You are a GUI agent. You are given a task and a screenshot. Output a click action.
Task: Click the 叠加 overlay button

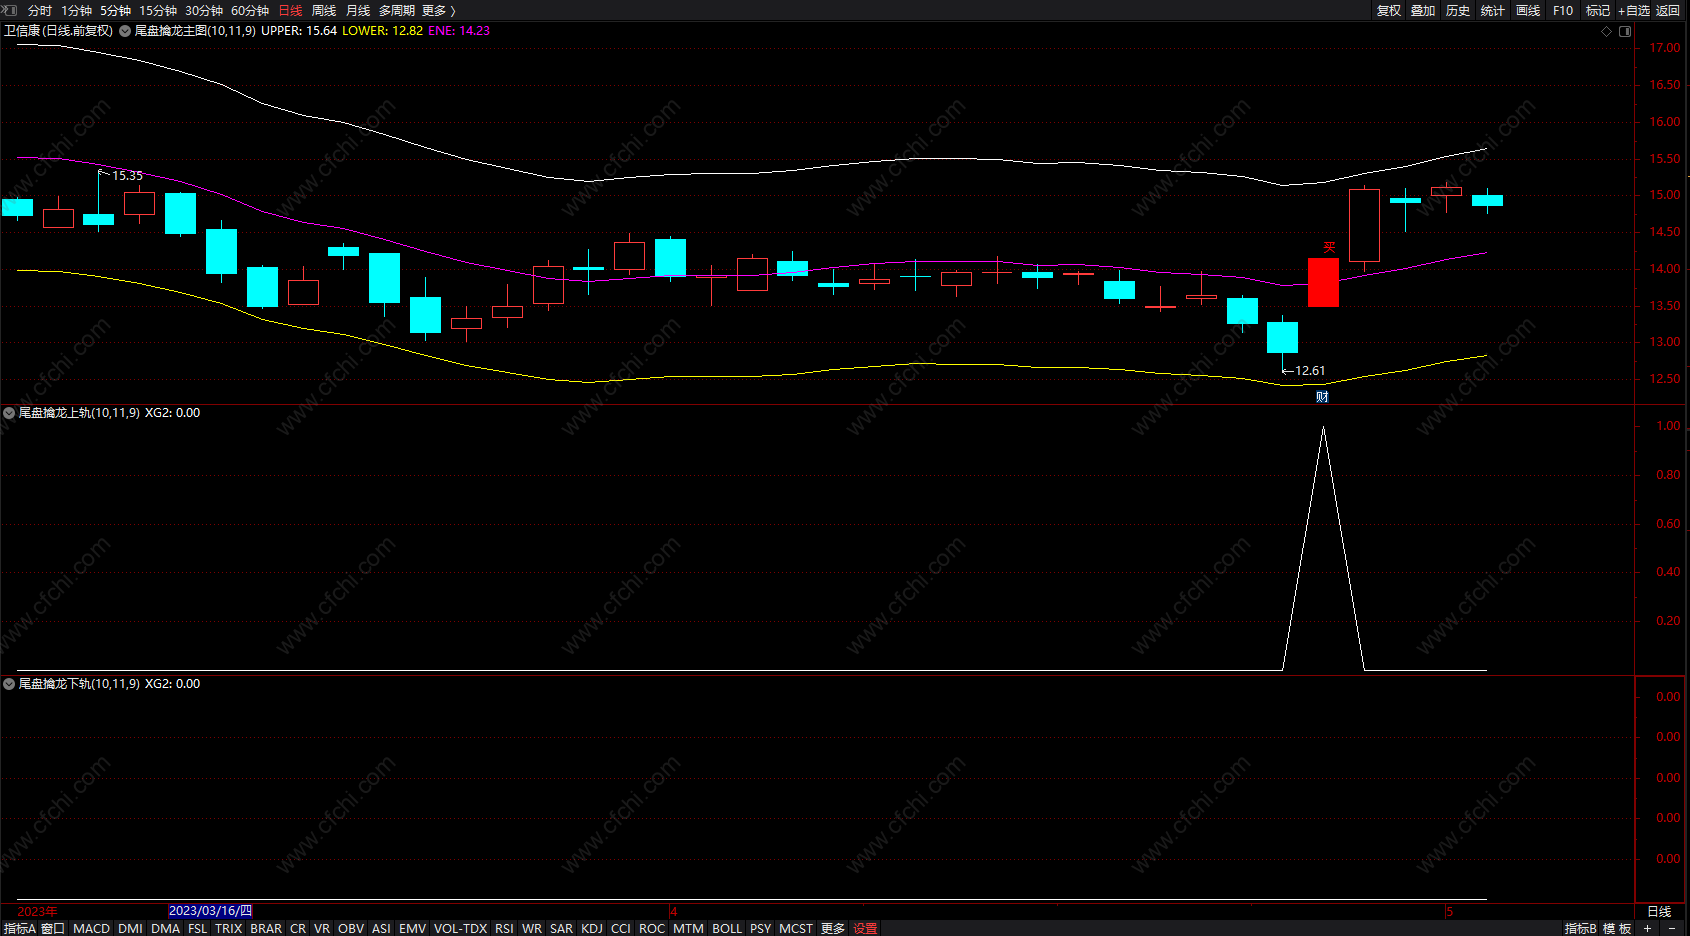1424,11
